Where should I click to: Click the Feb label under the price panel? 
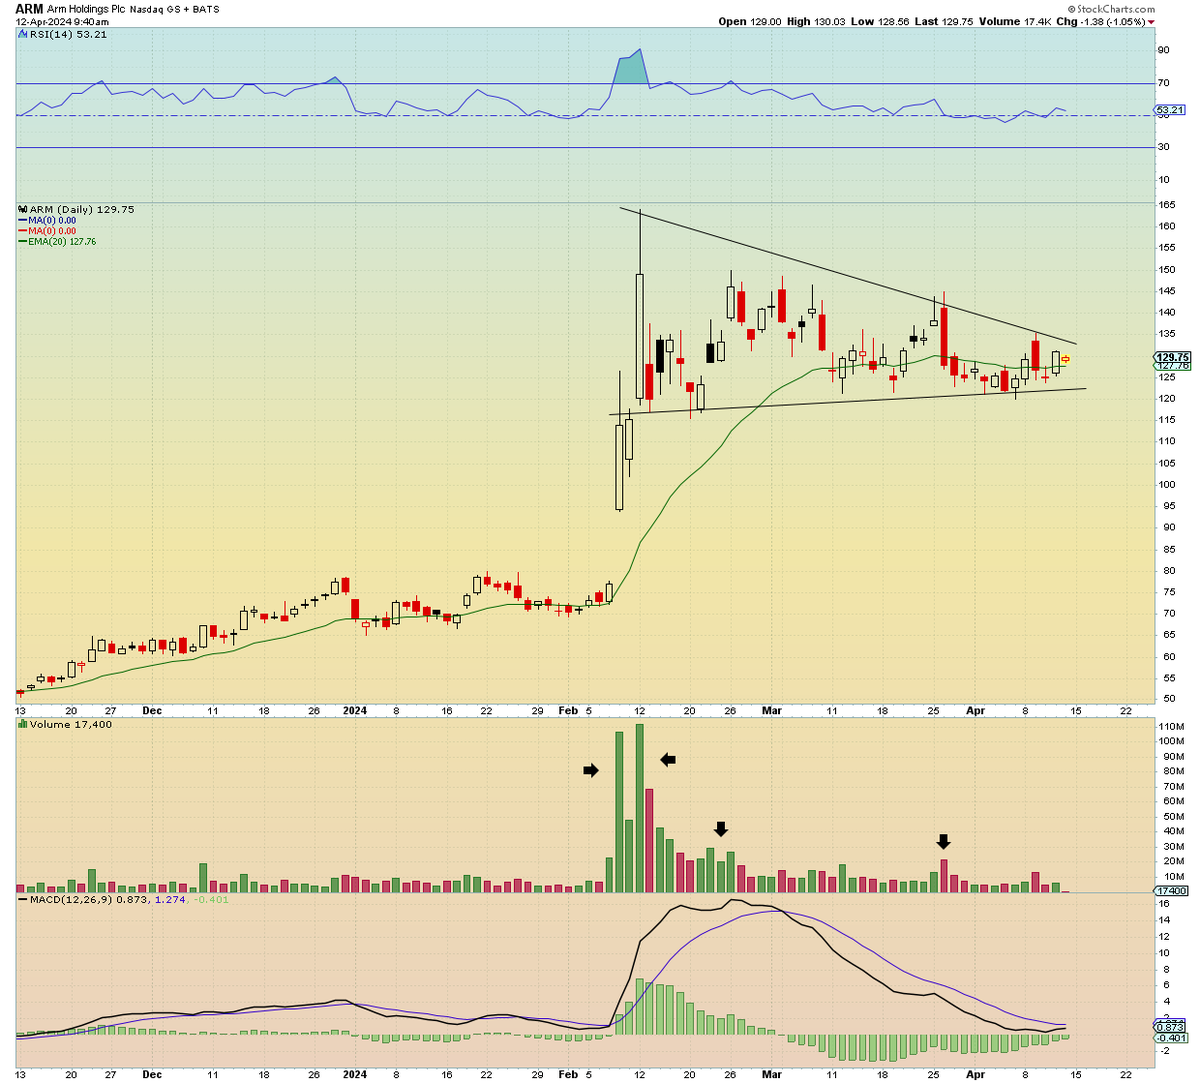click(568, 711)
